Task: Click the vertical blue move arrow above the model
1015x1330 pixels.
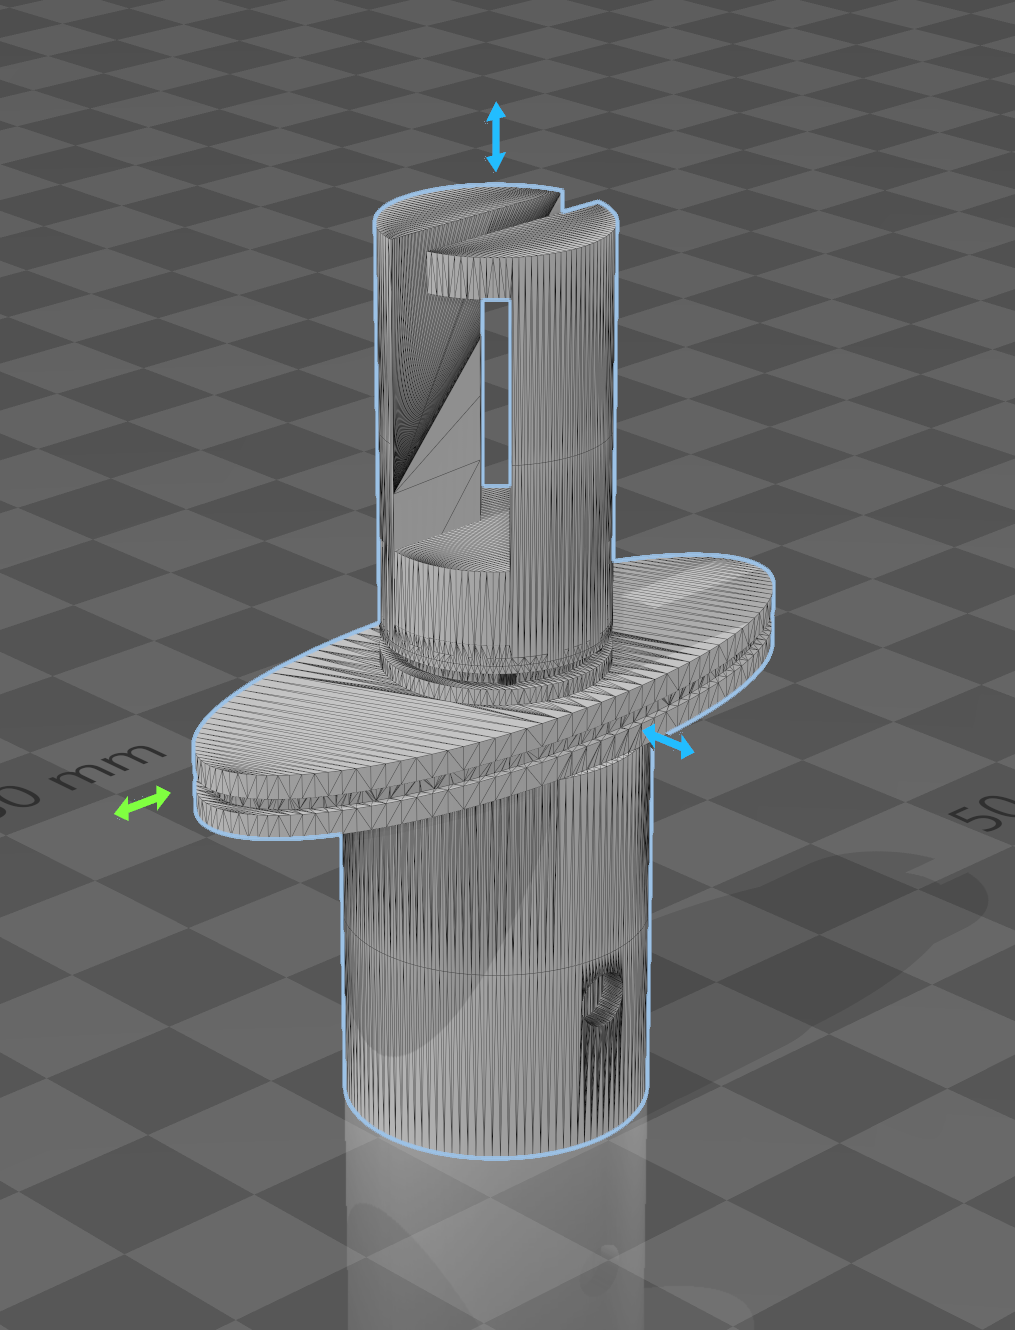Action: click(495, 136)
